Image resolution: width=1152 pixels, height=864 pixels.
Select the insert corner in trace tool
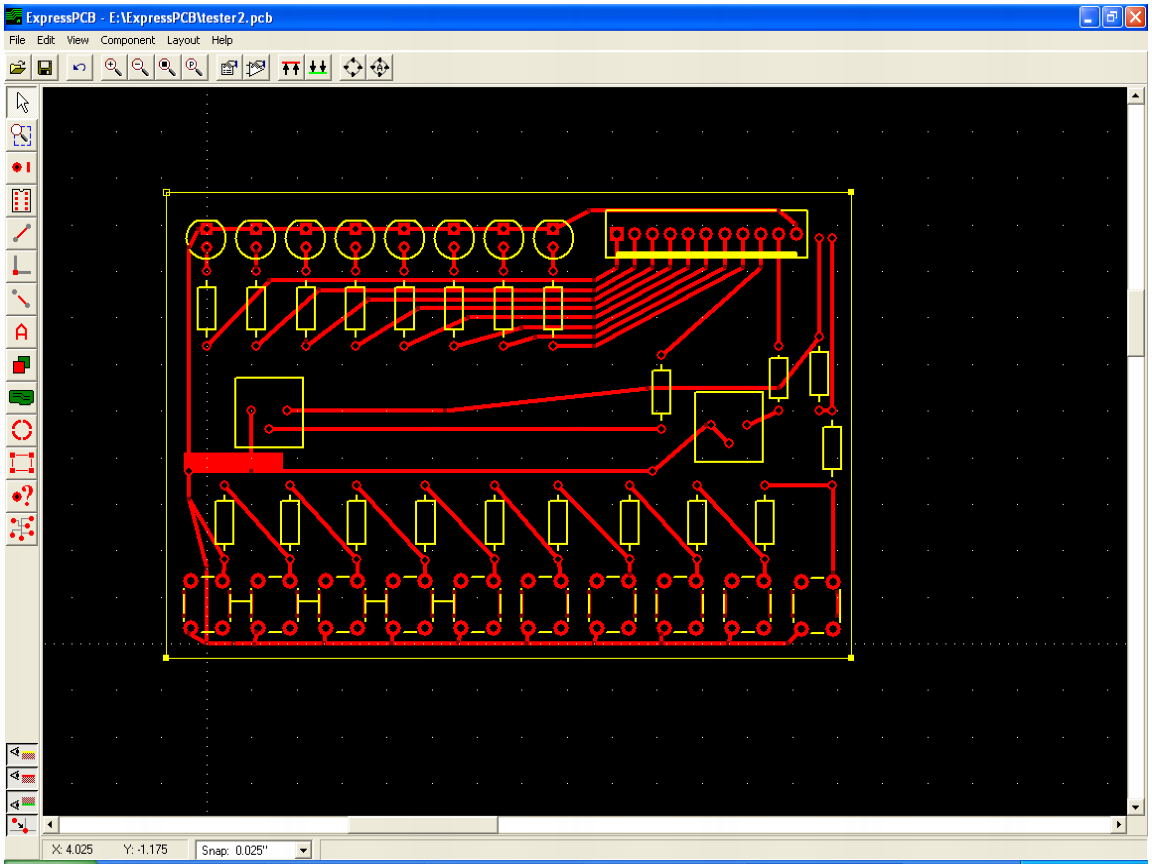(22, 266)
